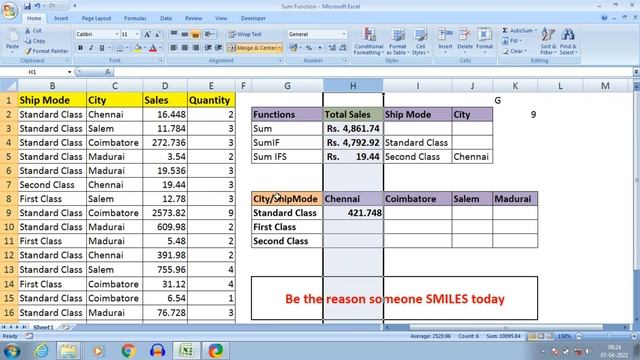The width and height of the screenshot is (640, 360).
Task: Toggle Underline formatting
Action: coord(102,48)
